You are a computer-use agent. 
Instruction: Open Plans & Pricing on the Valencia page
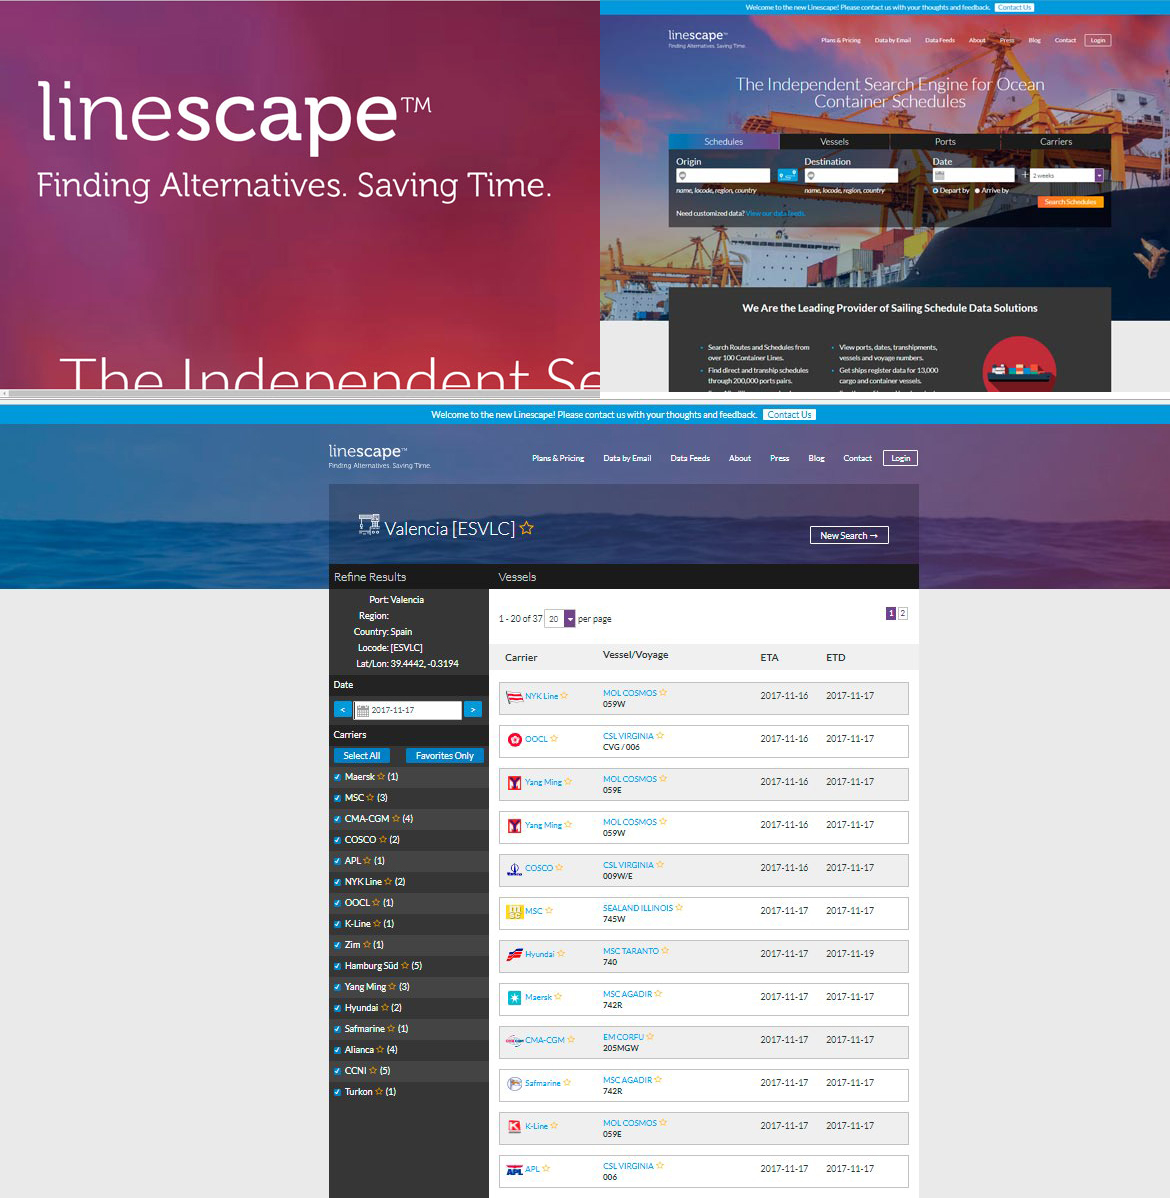[x=558, y=458]
